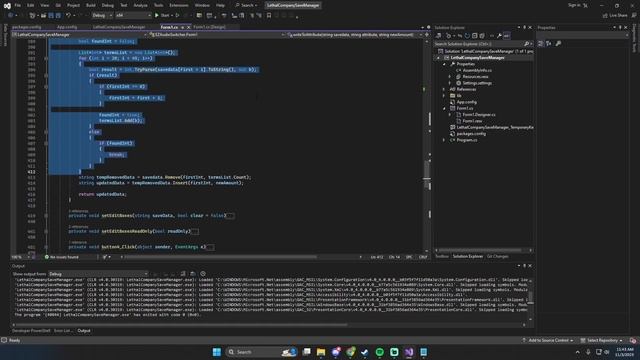Click the Windows taskbar Search box
Viewport: 640px width, 360px height.
click(x=261, y=352)
